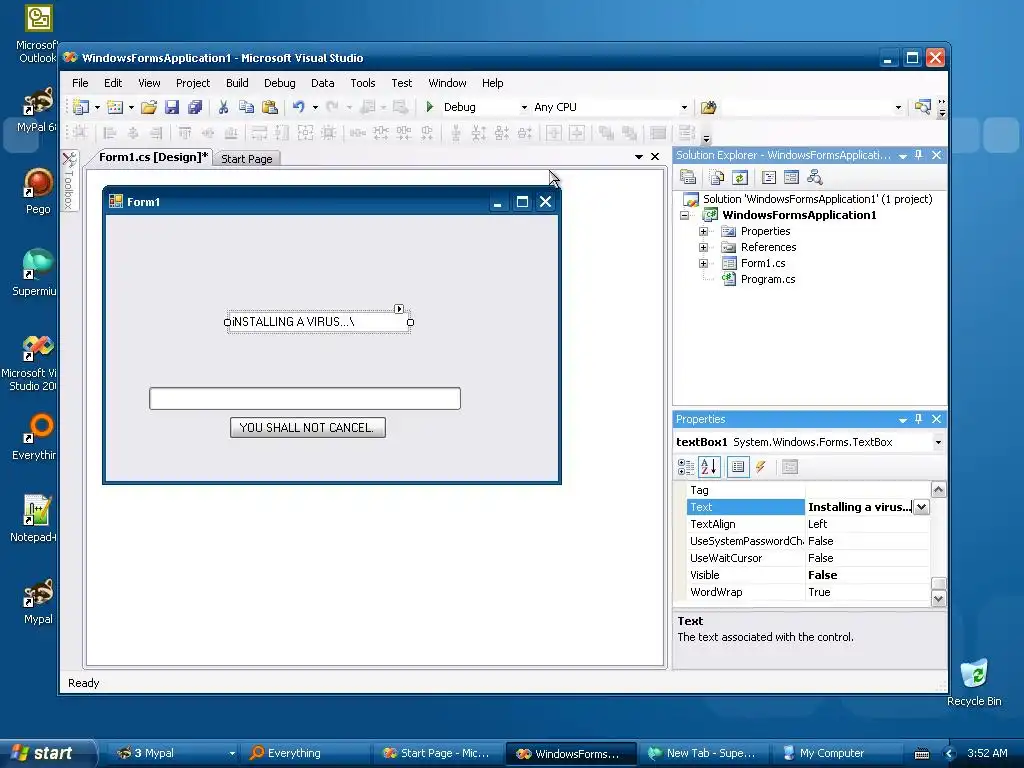Select the WordWrap property row
Viewport: 1024px width, 768px height.
coord(808,592)
